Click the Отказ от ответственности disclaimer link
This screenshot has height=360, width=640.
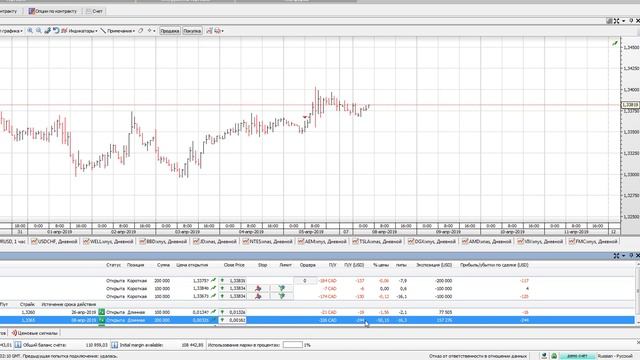478,356
